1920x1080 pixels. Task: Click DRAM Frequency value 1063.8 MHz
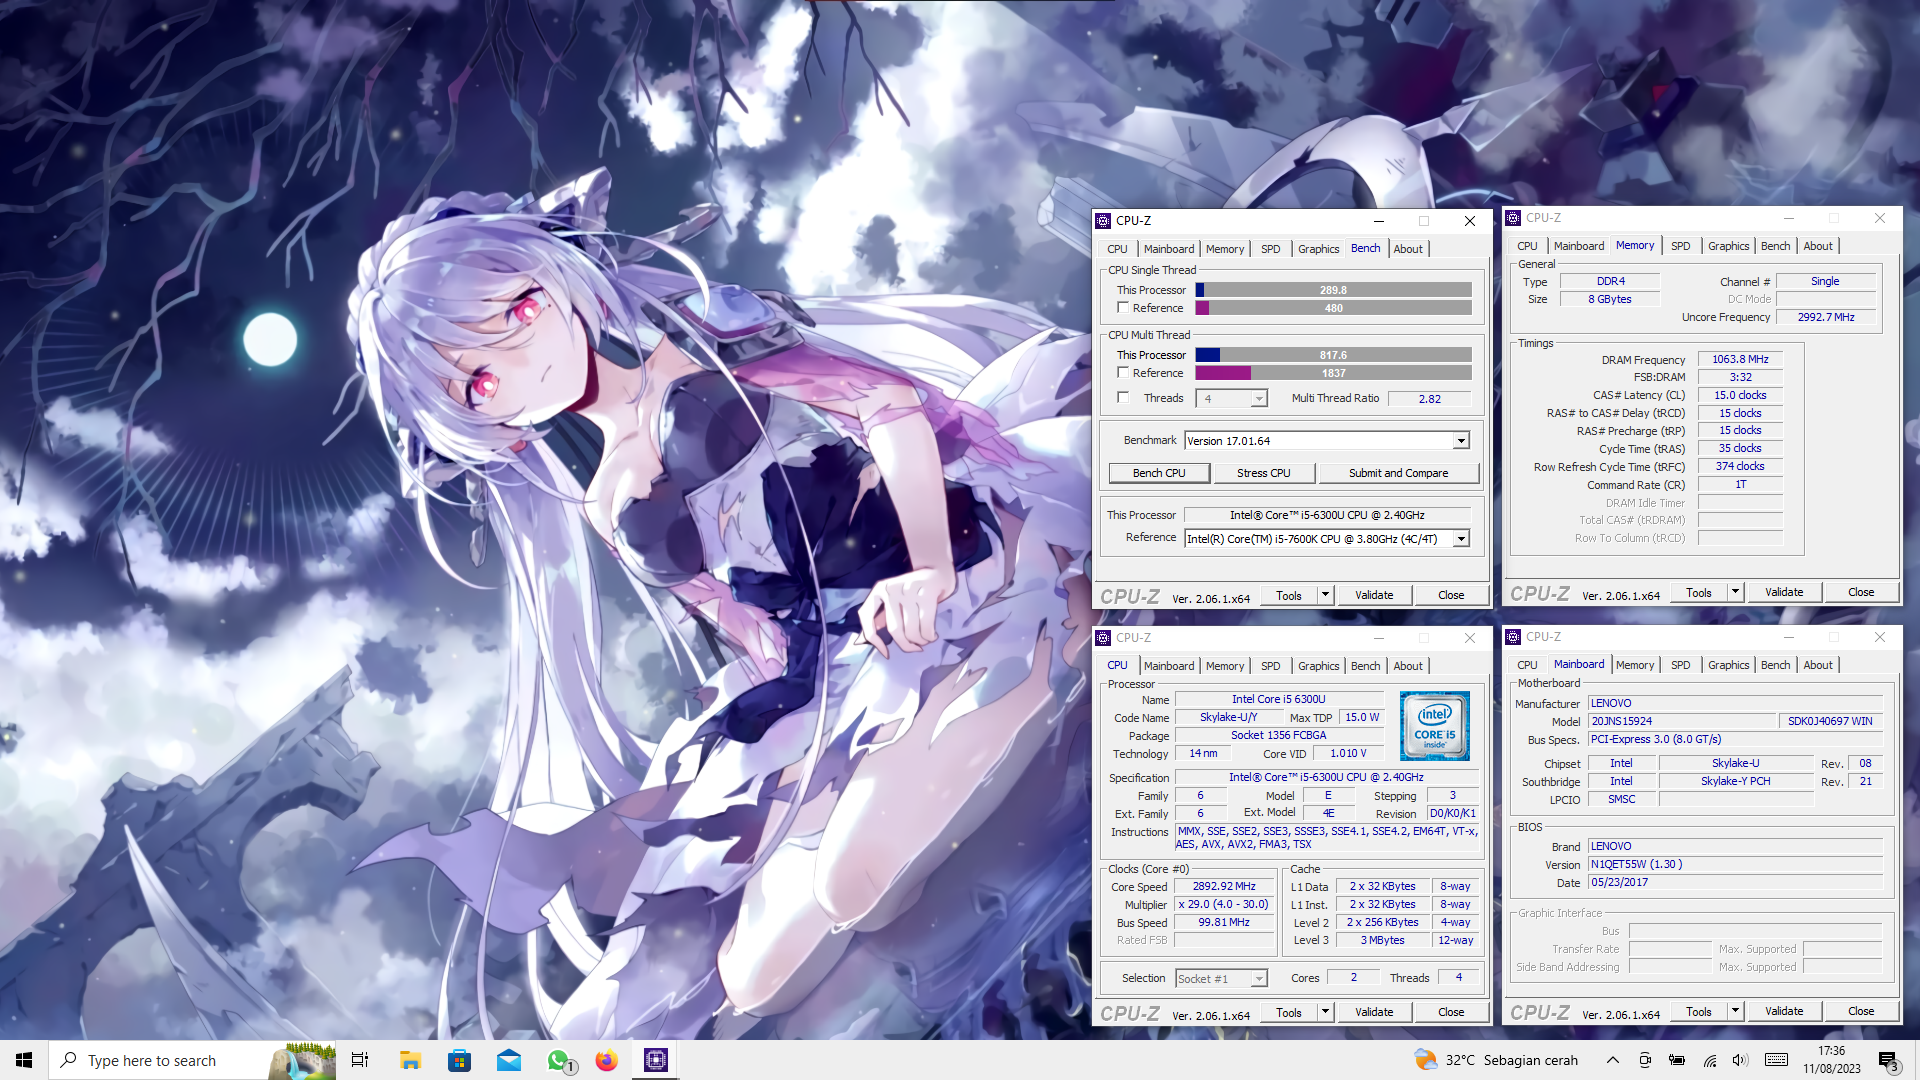pos(1740,360)
